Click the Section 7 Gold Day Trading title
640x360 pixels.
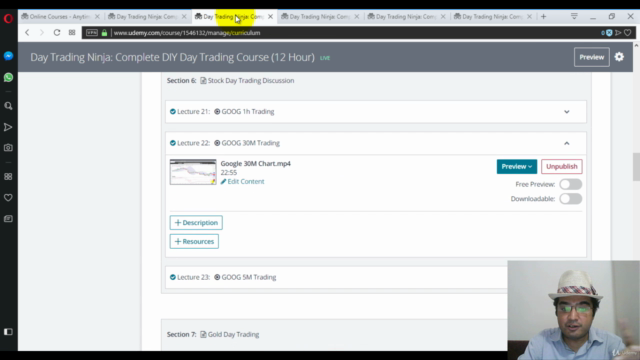coord(233,335)
